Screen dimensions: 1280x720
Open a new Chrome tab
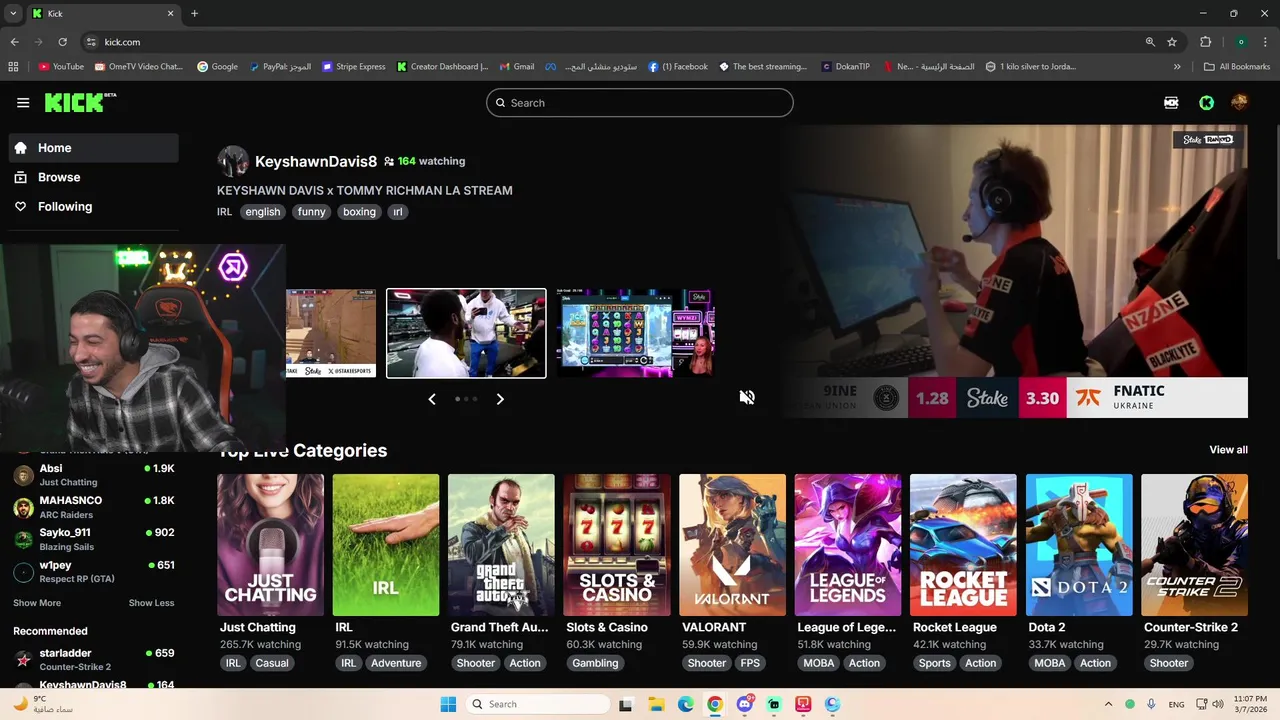point(194,14)
